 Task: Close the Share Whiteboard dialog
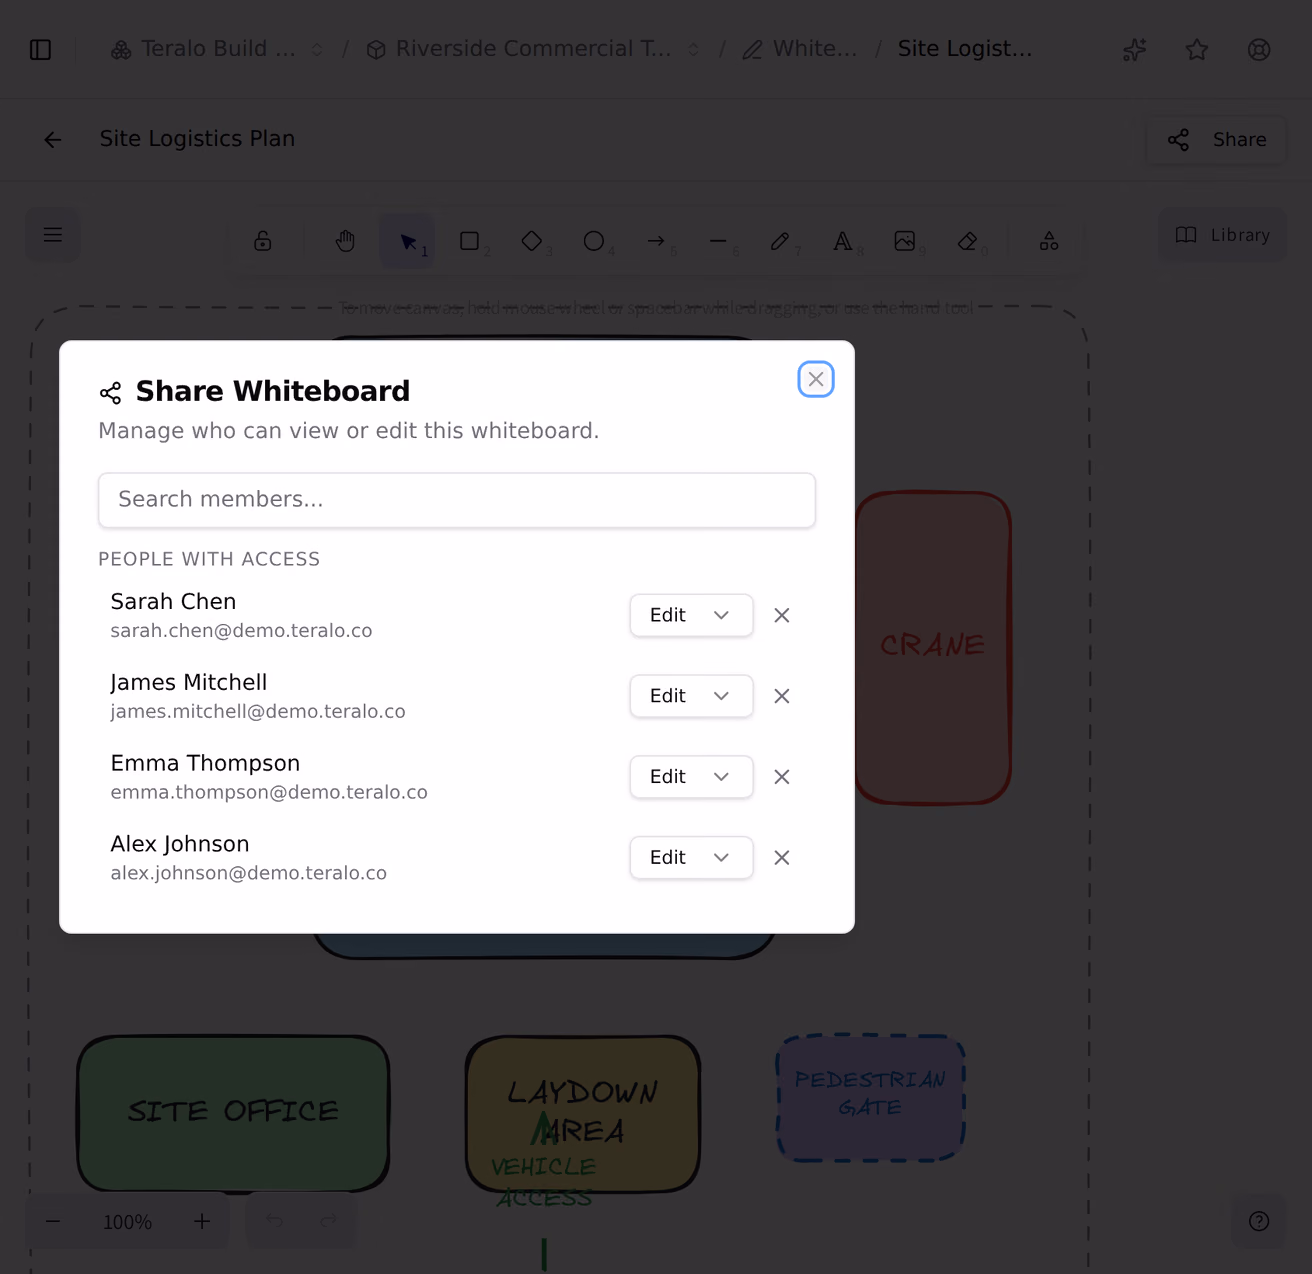pyautogui.click(x=816, y=379)
